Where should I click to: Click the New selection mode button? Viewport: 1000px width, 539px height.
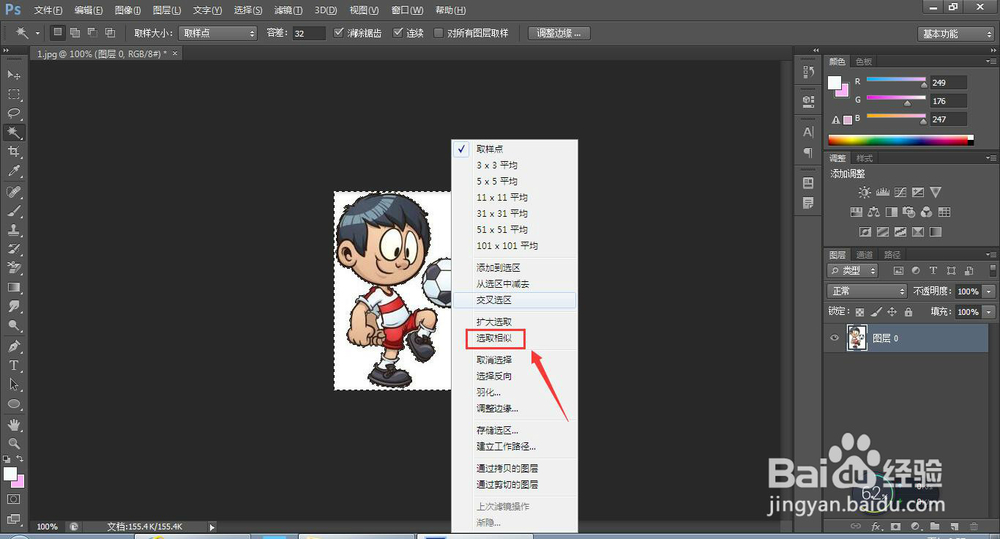[x=57, y=32]
